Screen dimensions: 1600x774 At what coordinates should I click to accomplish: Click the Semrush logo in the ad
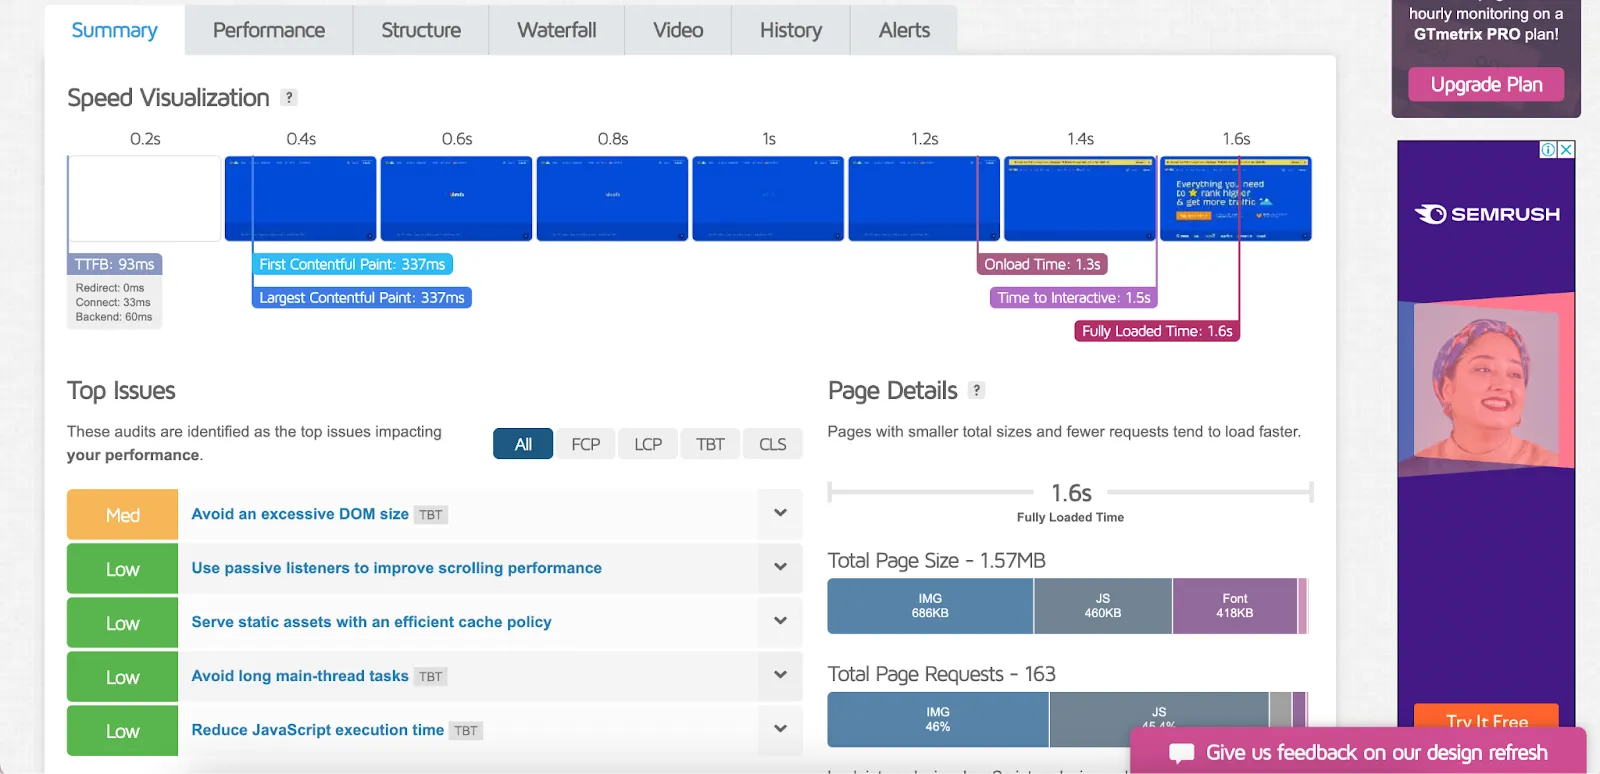tap(1486, 214)
